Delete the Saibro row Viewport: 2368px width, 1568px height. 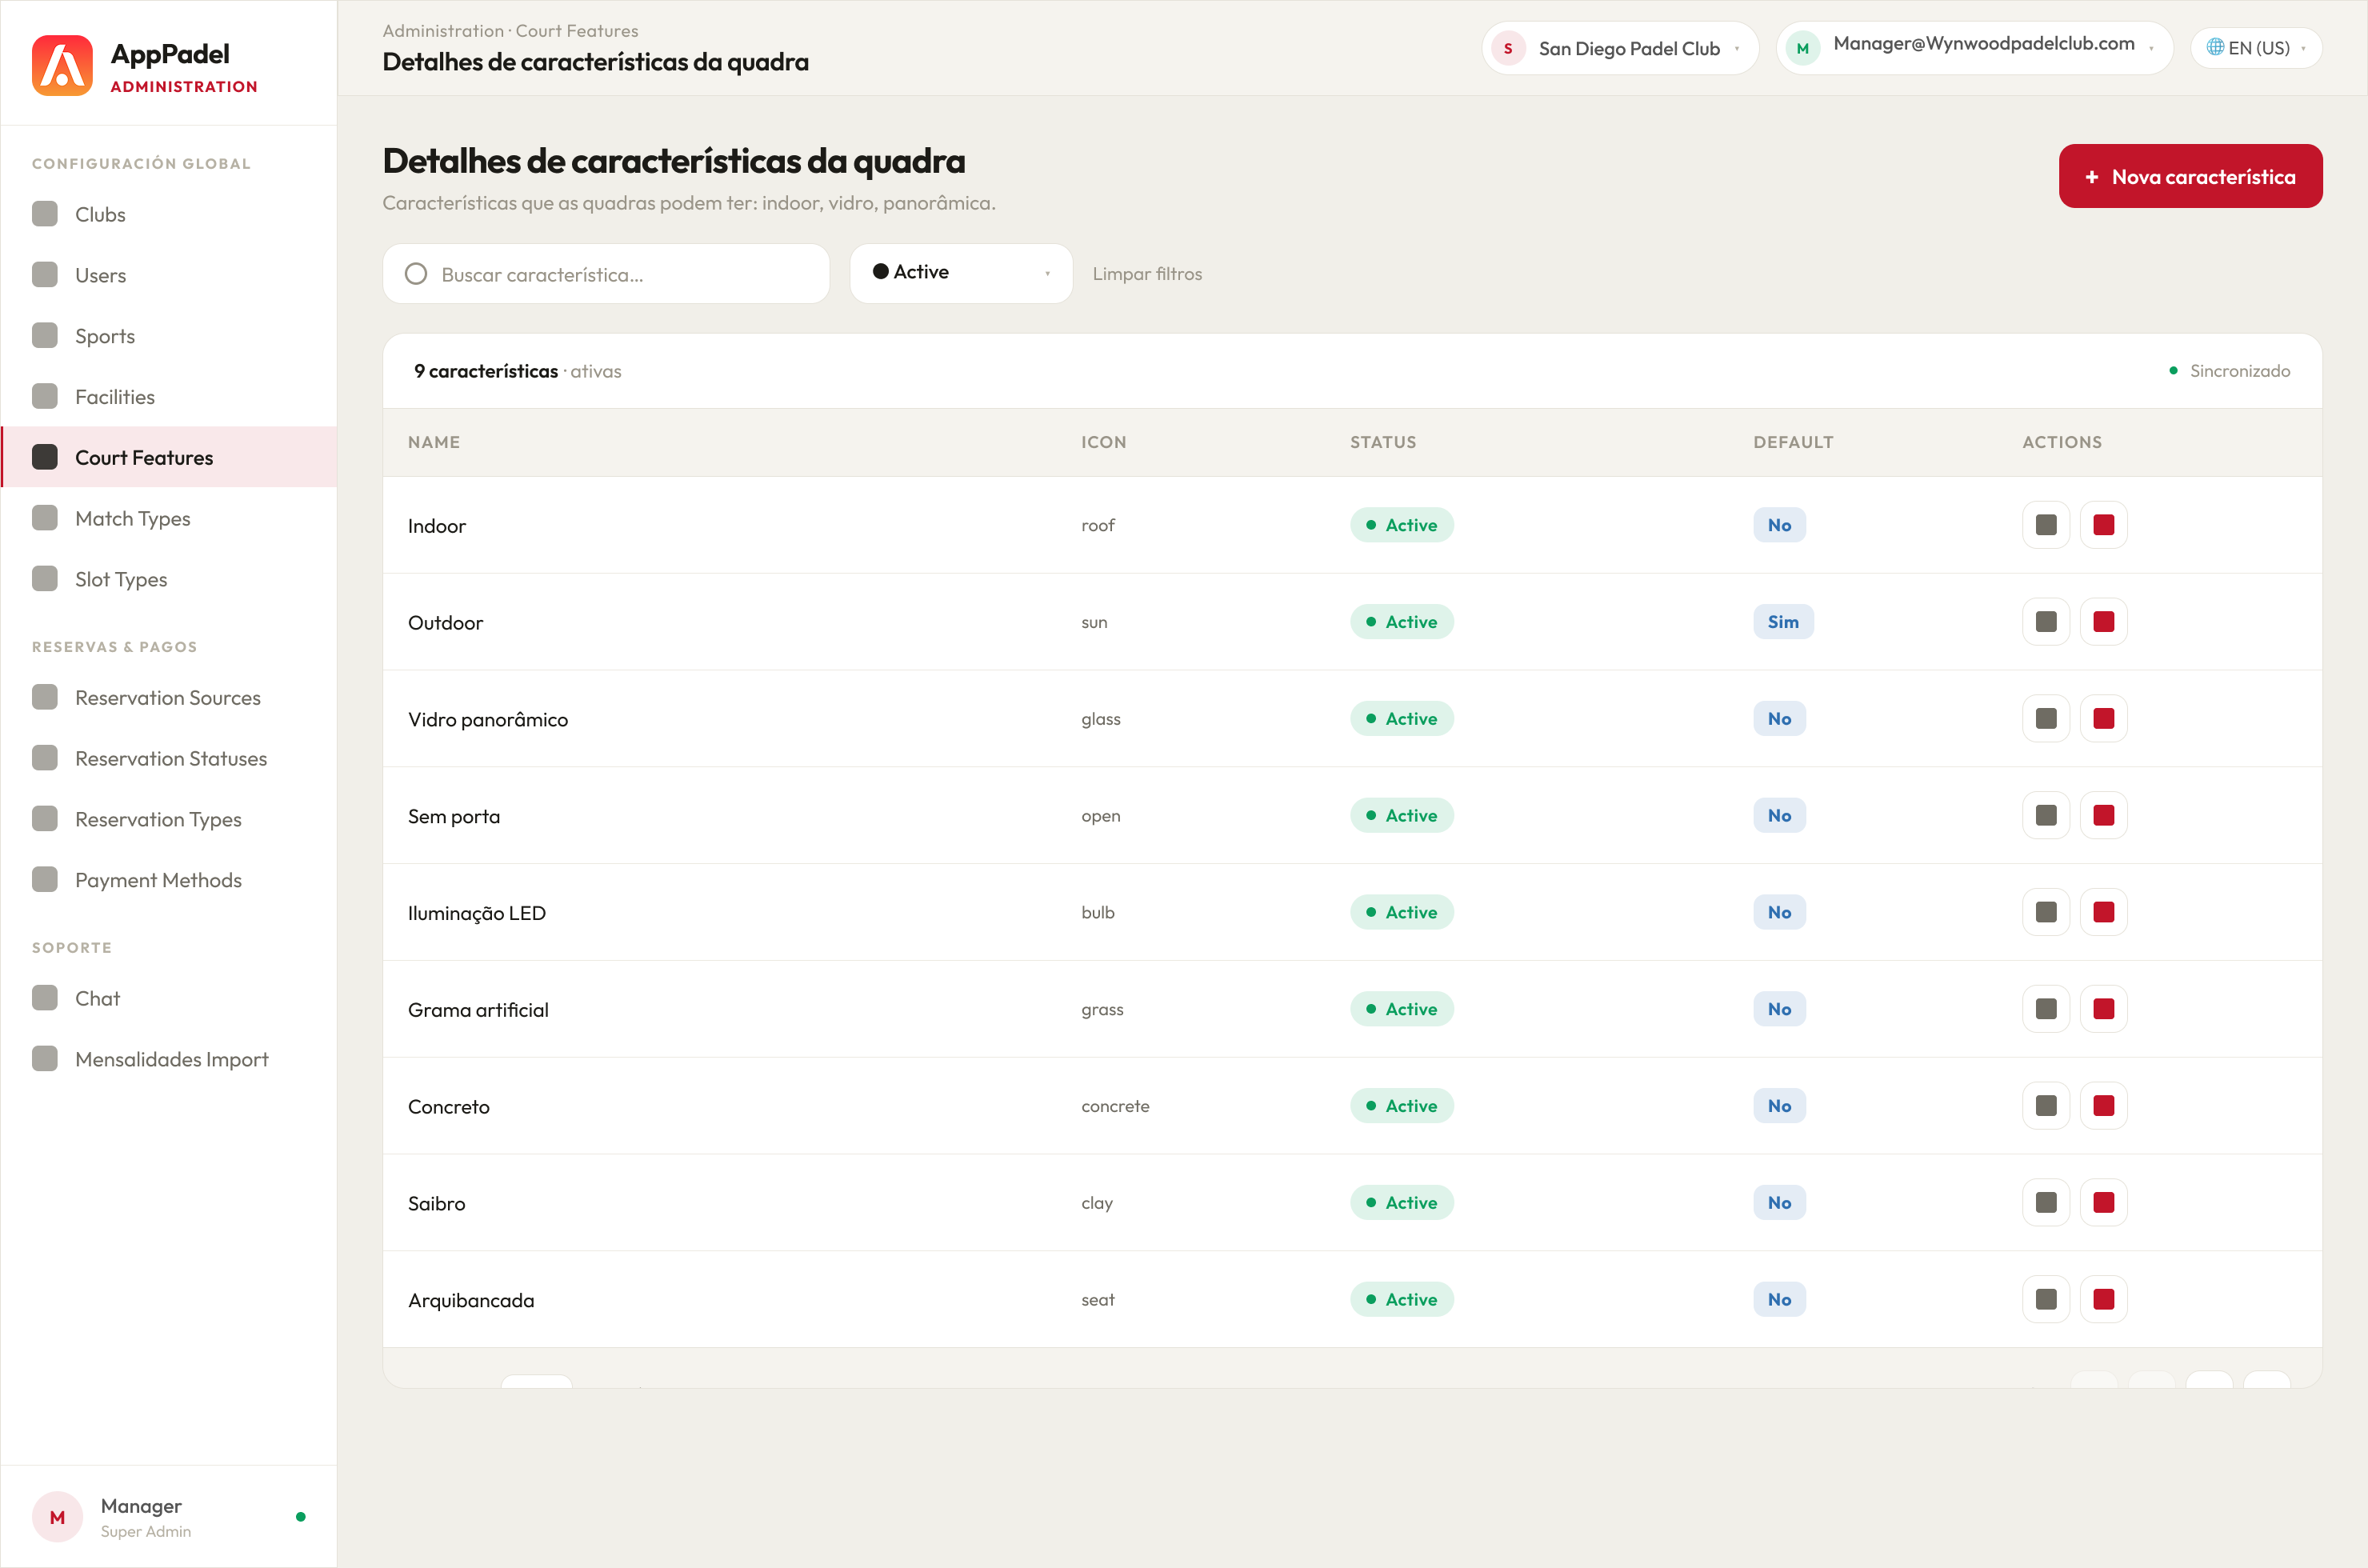pyautogui.click(x=2104, y=1203)
